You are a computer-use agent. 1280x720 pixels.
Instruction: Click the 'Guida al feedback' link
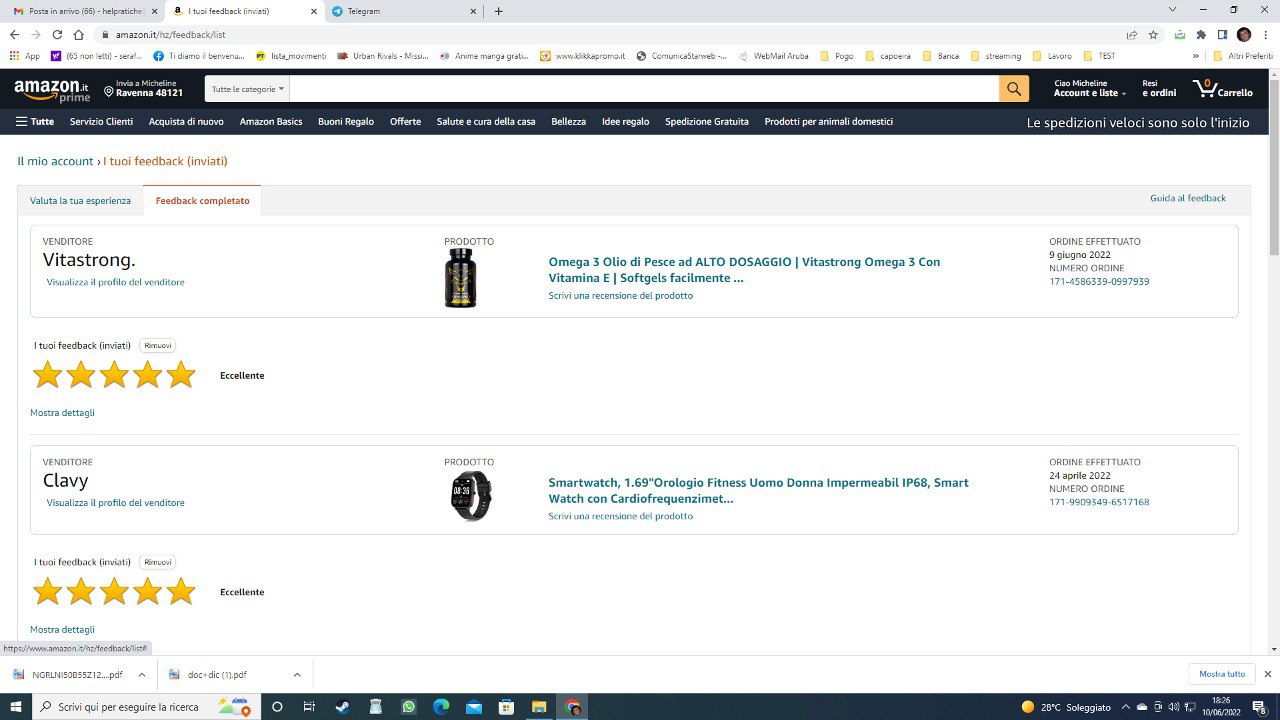click(x=1187, y=198)
